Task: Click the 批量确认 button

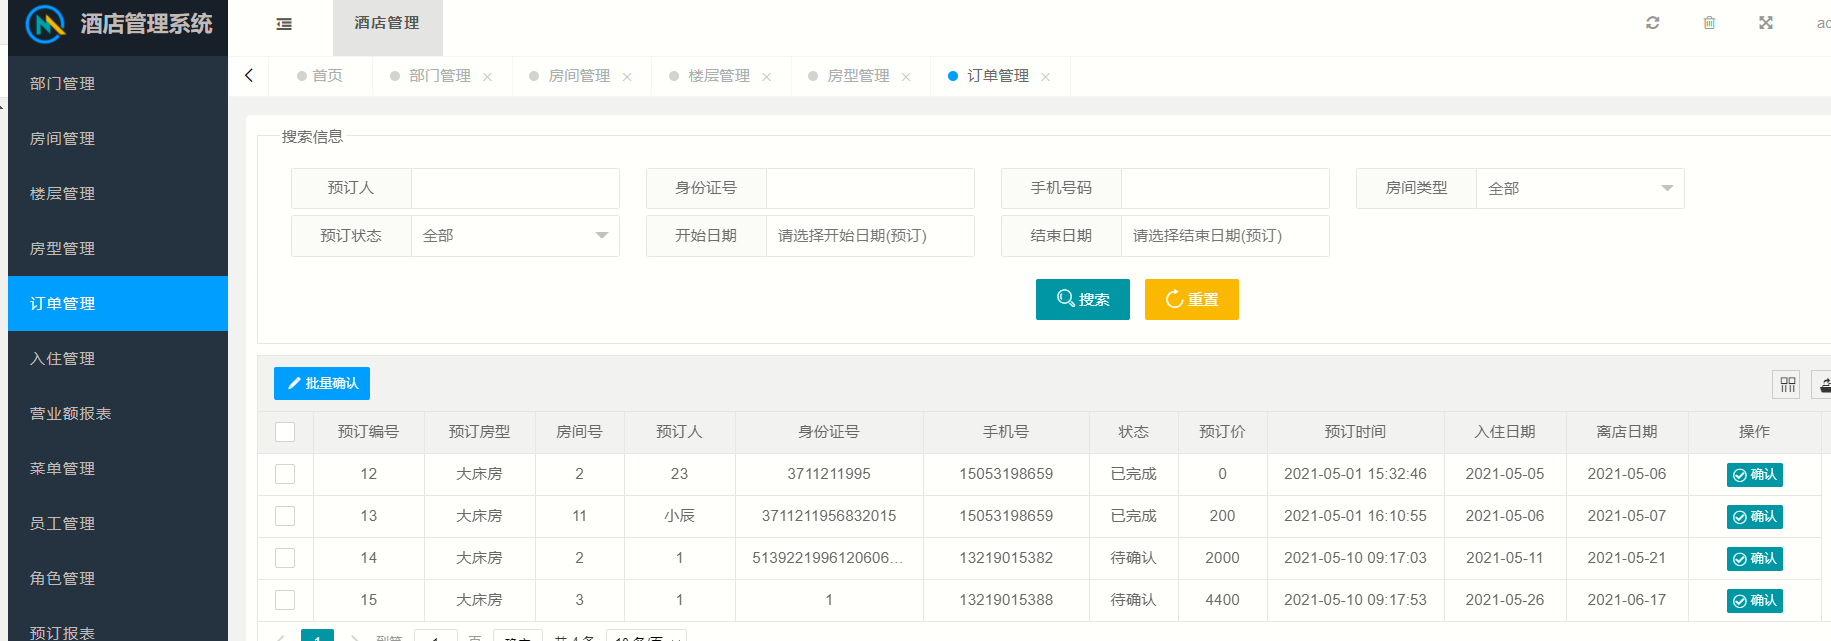Action: click(x=322, y=383)
